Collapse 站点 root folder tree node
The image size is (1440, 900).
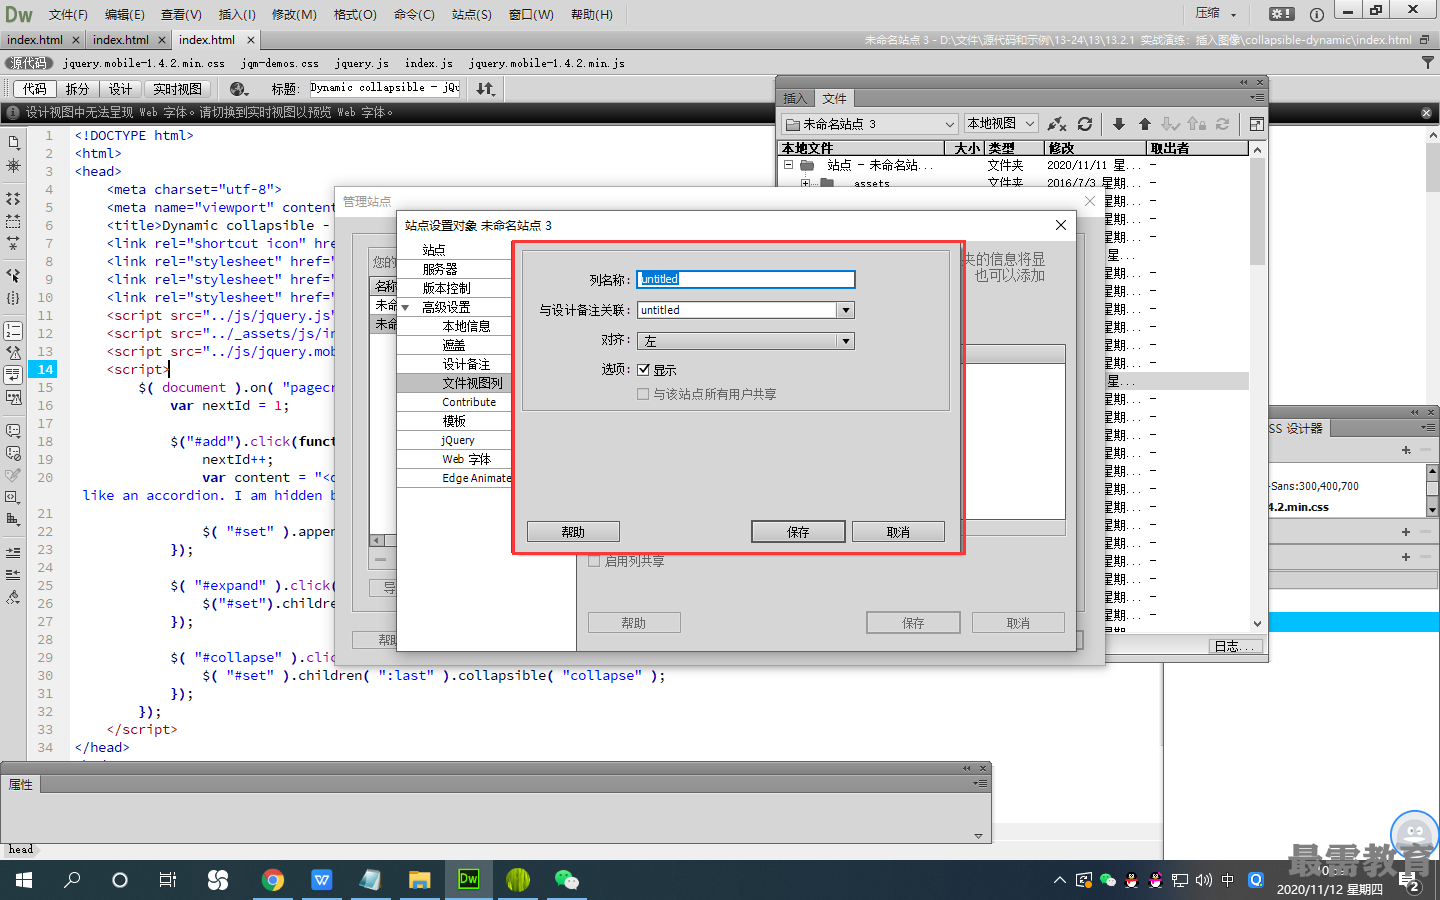[x=789, y=165]
